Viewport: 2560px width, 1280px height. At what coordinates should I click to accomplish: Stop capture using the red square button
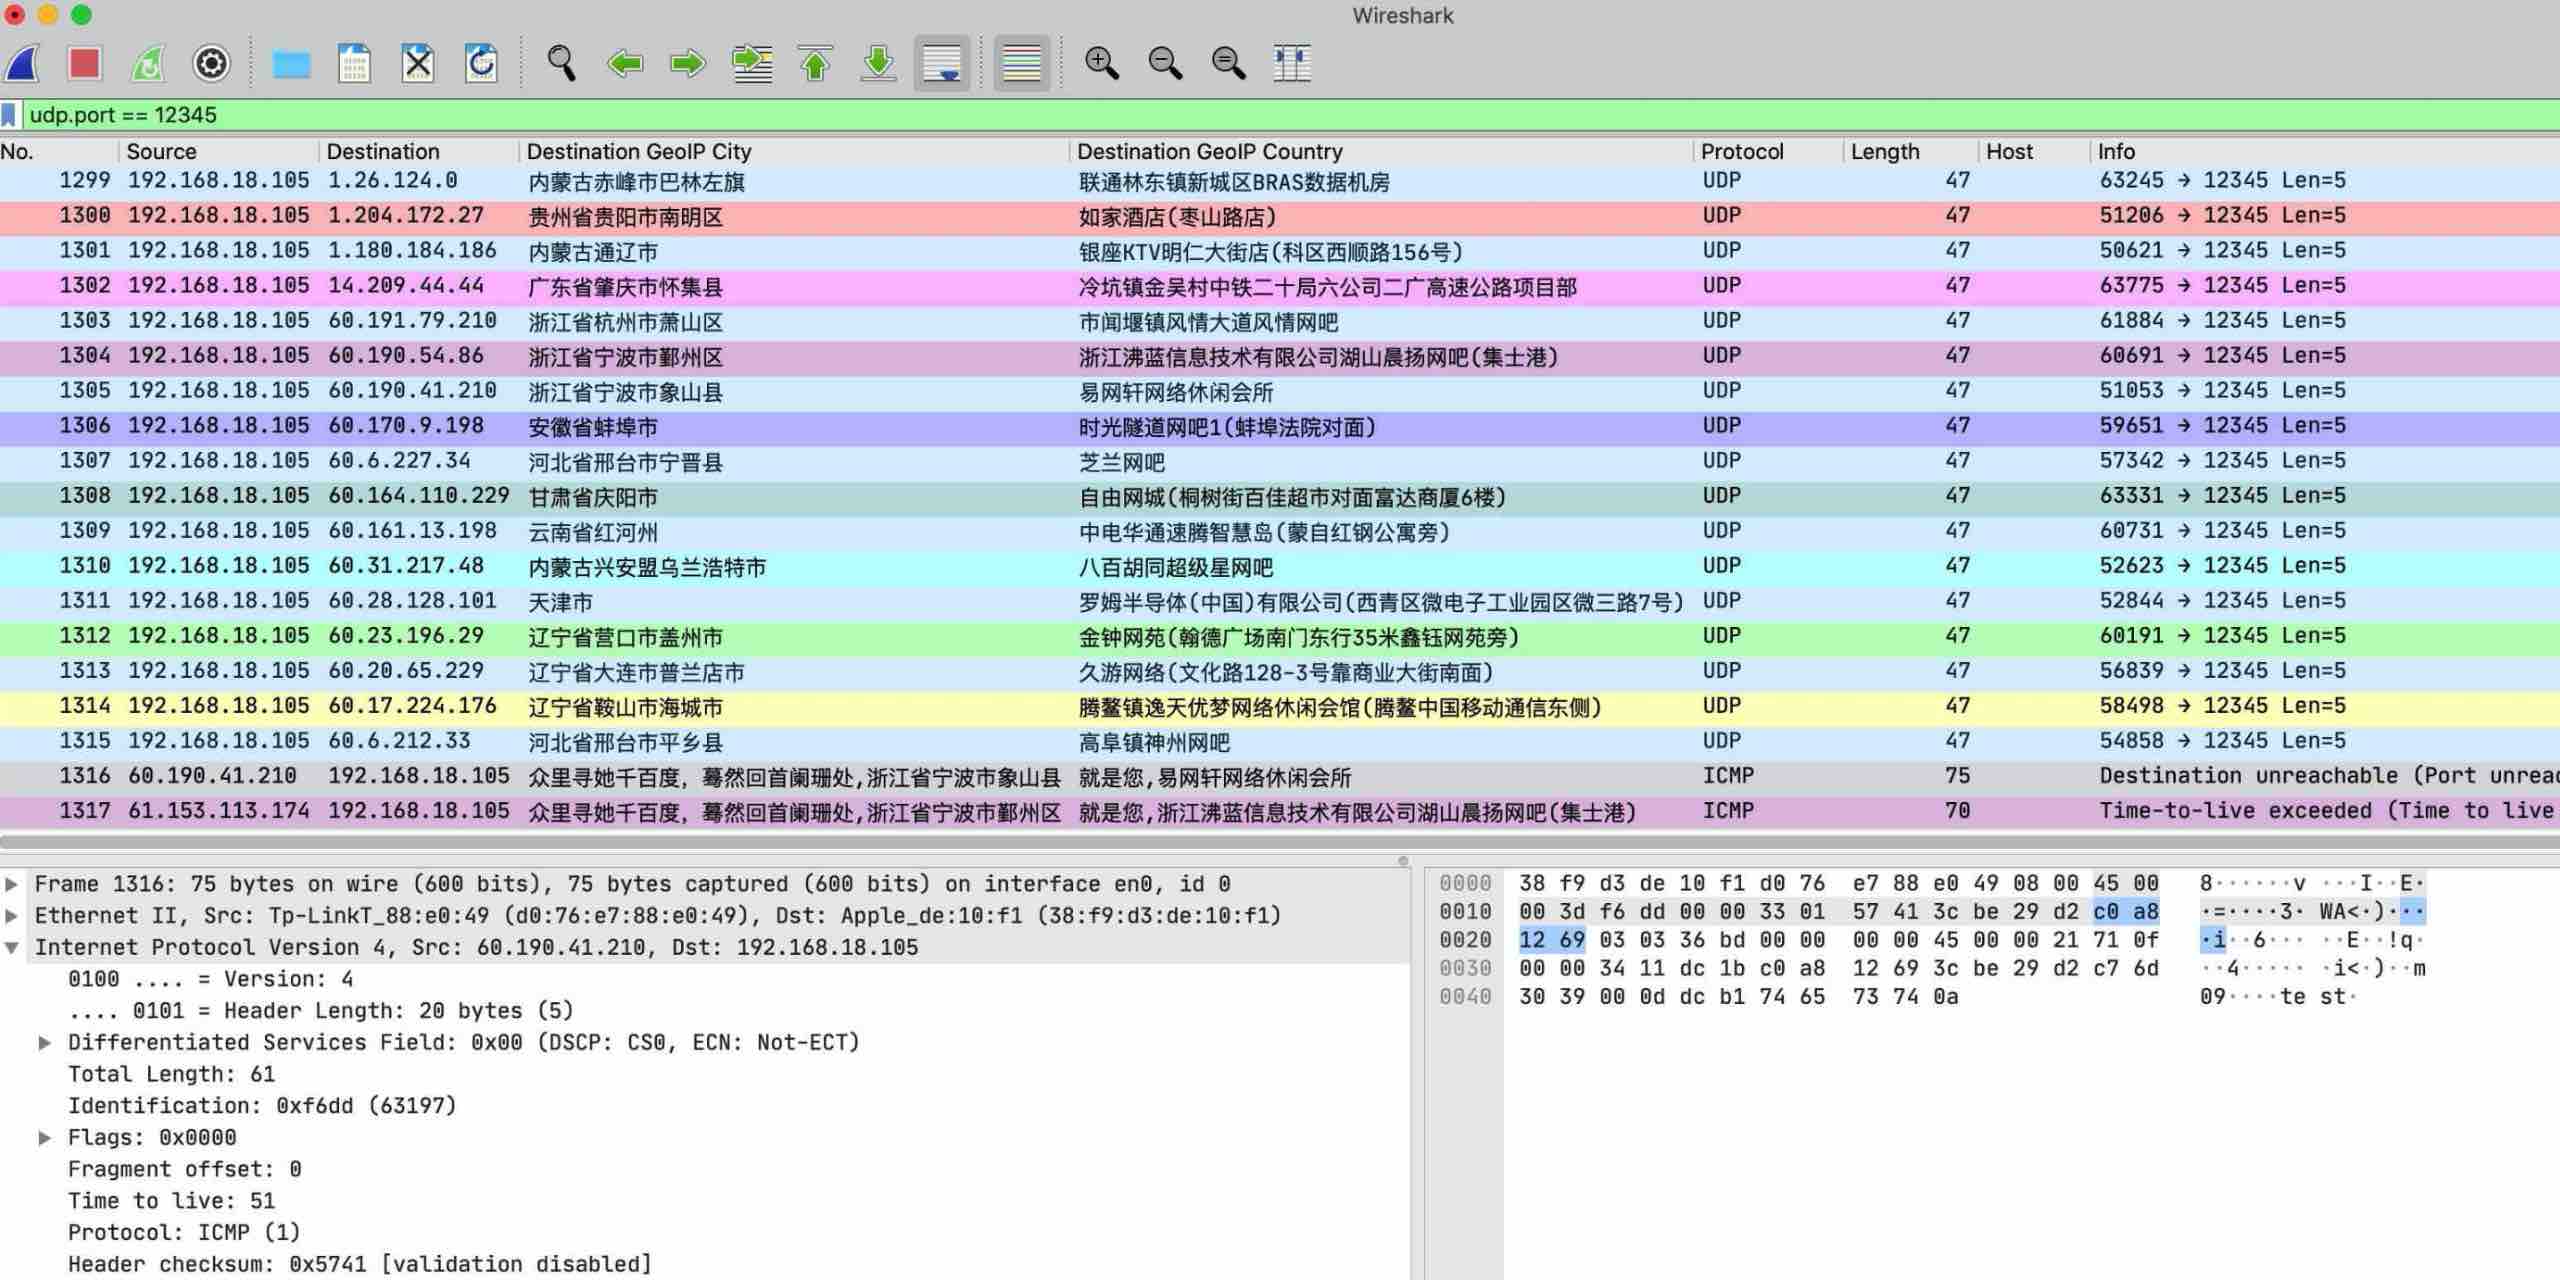(x=85, y=64)
